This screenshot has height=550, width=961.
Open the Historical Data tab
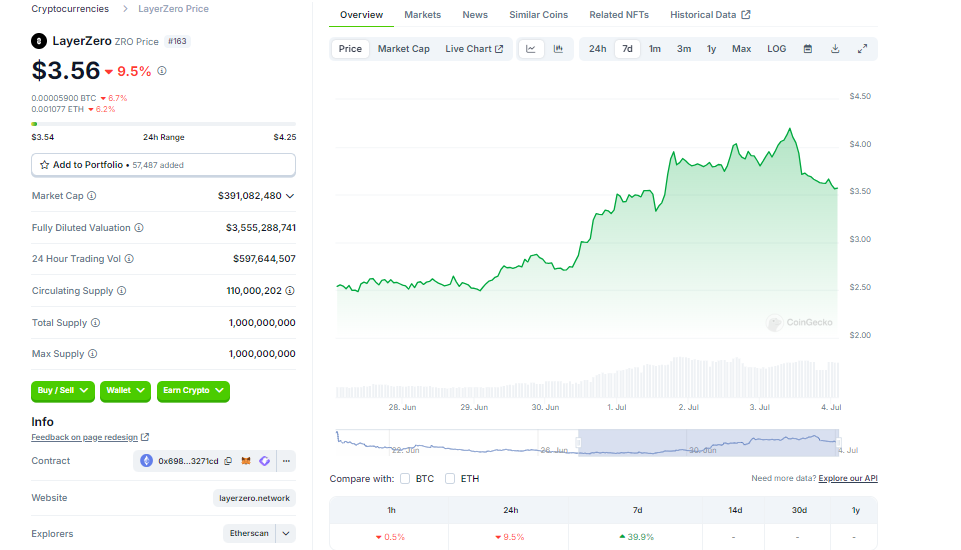[x=710, y=15]
